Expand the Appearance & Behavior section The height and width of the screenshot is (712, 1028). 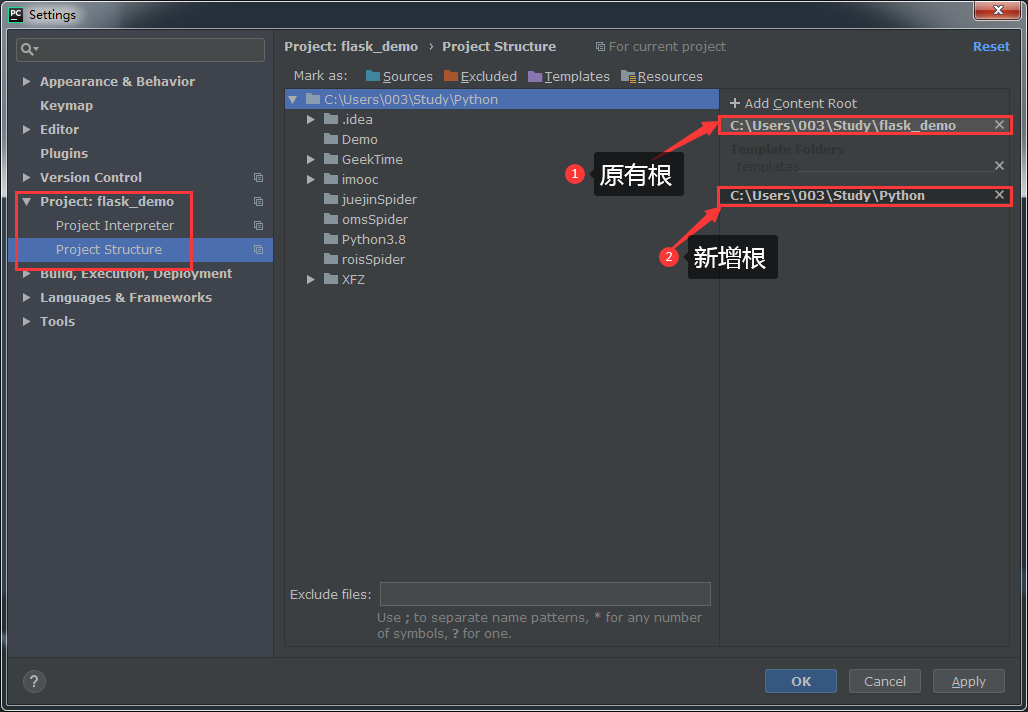click(27, 81)
